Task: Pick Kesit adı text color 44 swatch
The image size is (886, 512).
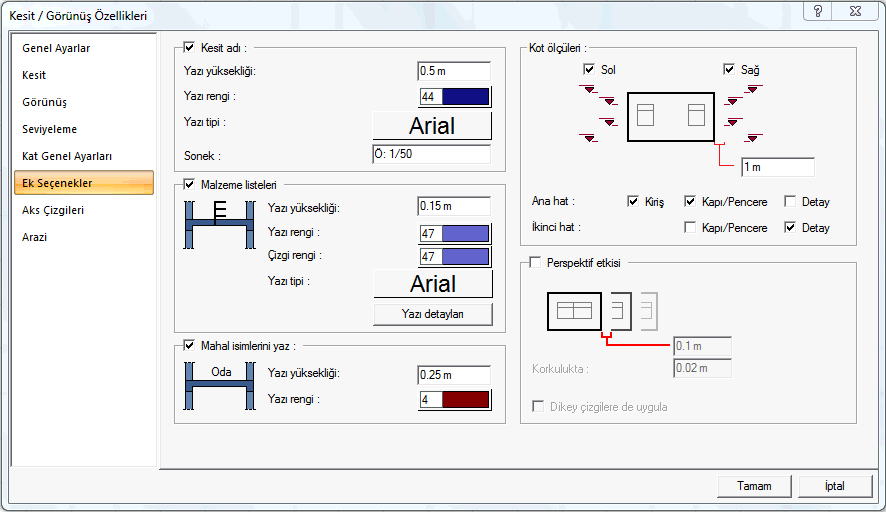Action: pyautogui.click(x=455, y=97)
